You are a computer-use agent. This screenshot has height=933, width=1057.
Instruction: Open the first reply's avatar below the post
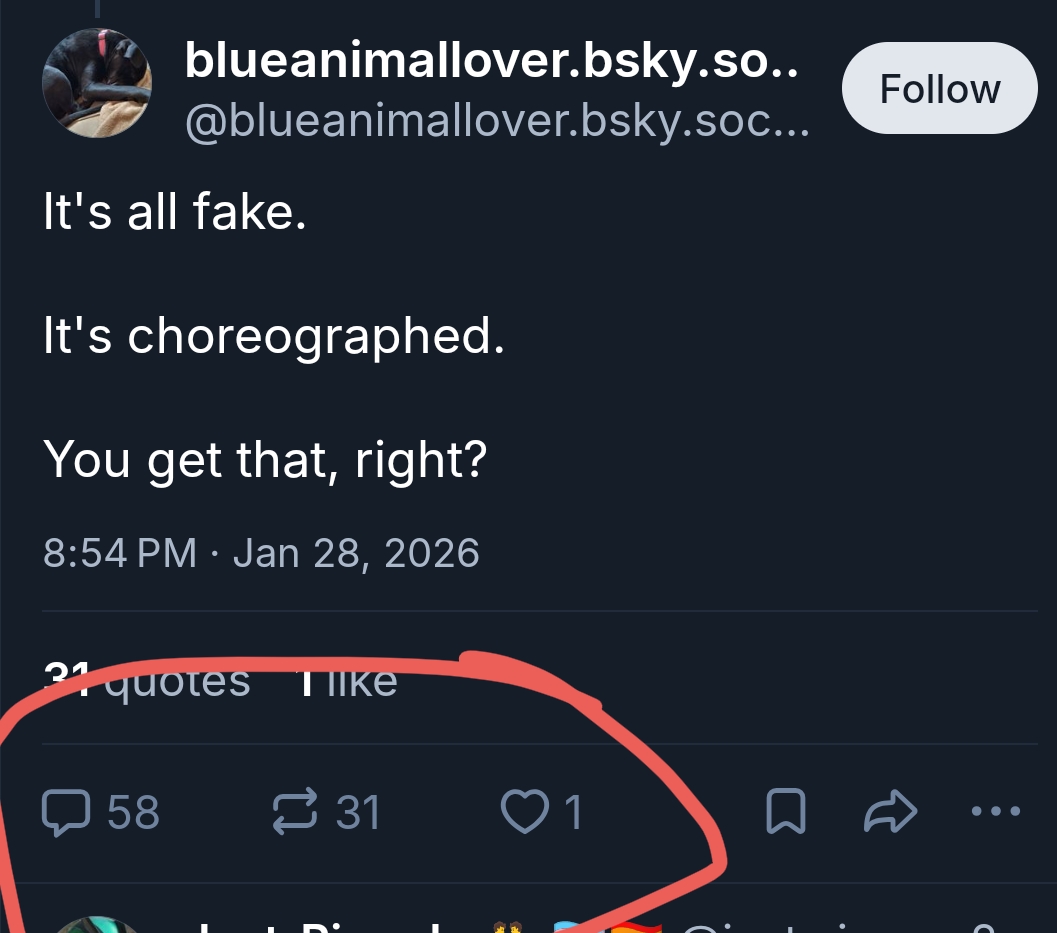click(x=95, y=925)
